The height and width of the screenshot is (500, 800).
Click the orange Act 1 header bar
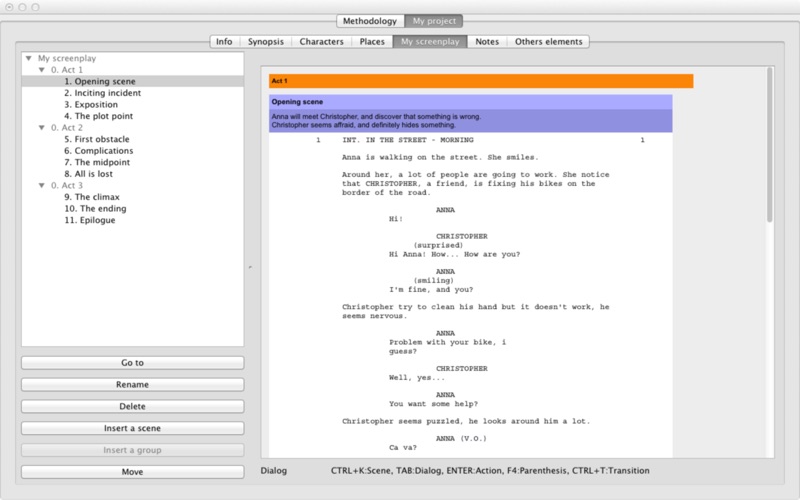[481, 81]
